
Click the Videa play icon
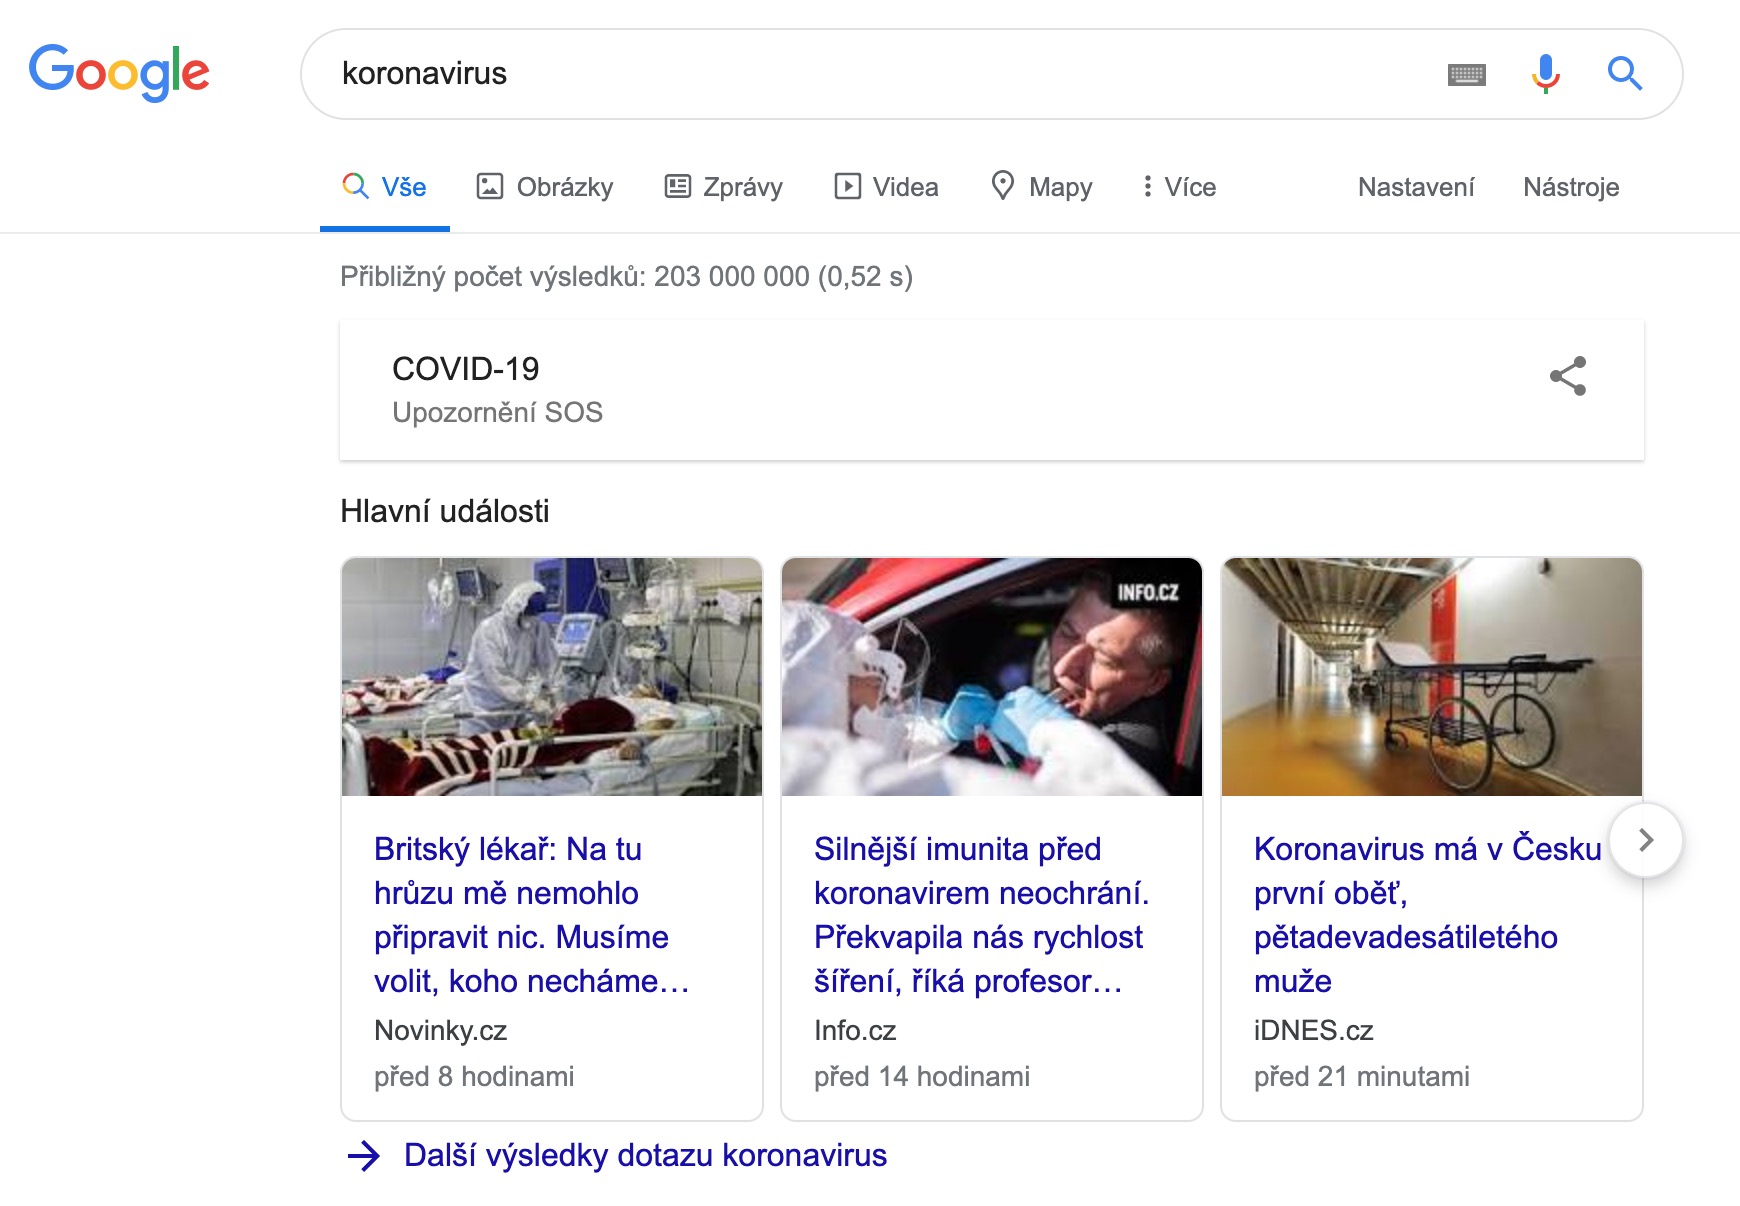pos(847,187)
